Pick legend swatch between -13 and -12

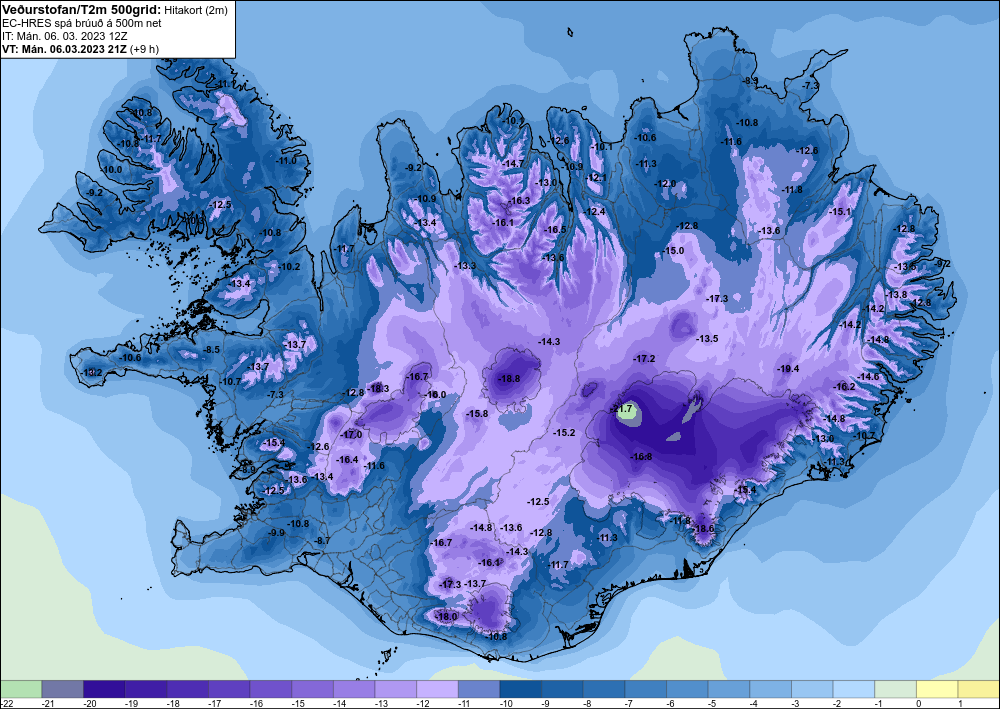point(396,689)
